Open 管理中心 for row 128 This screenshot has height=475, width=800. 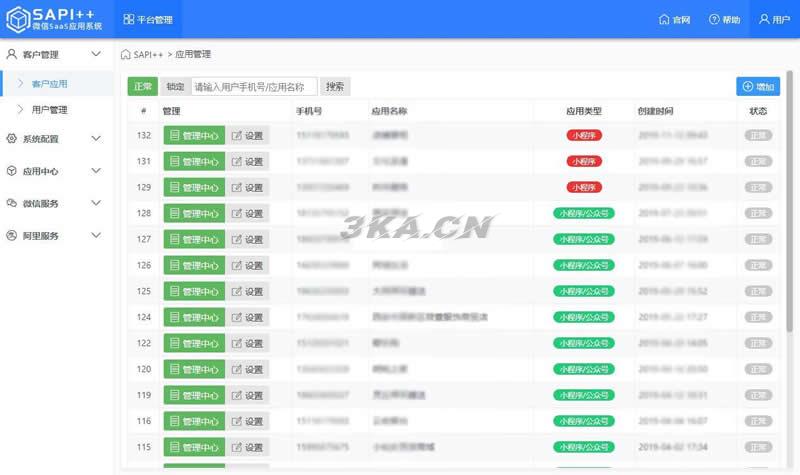(x=194, y=213)
